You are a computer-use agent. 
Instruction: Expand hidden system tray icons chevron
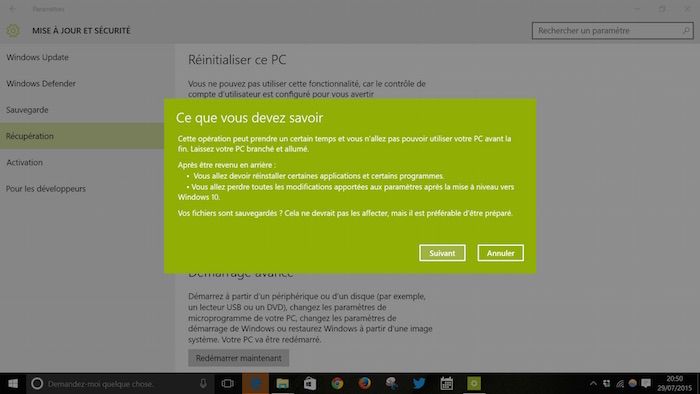tap(593, 383)
